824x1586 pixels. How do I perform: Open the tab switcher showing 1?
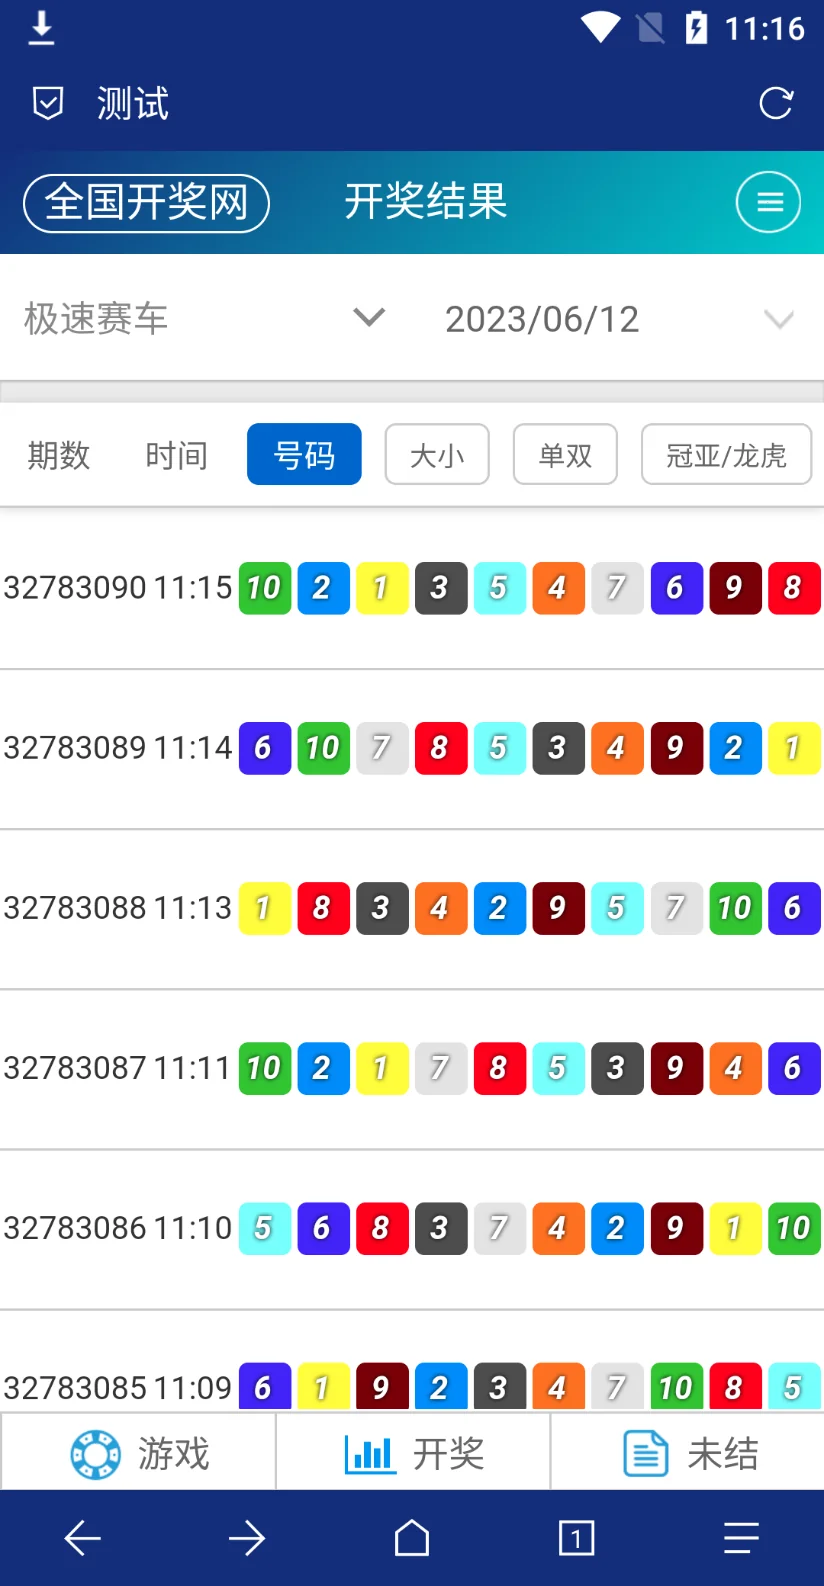pyautogui.click(x=576, y=1538)
